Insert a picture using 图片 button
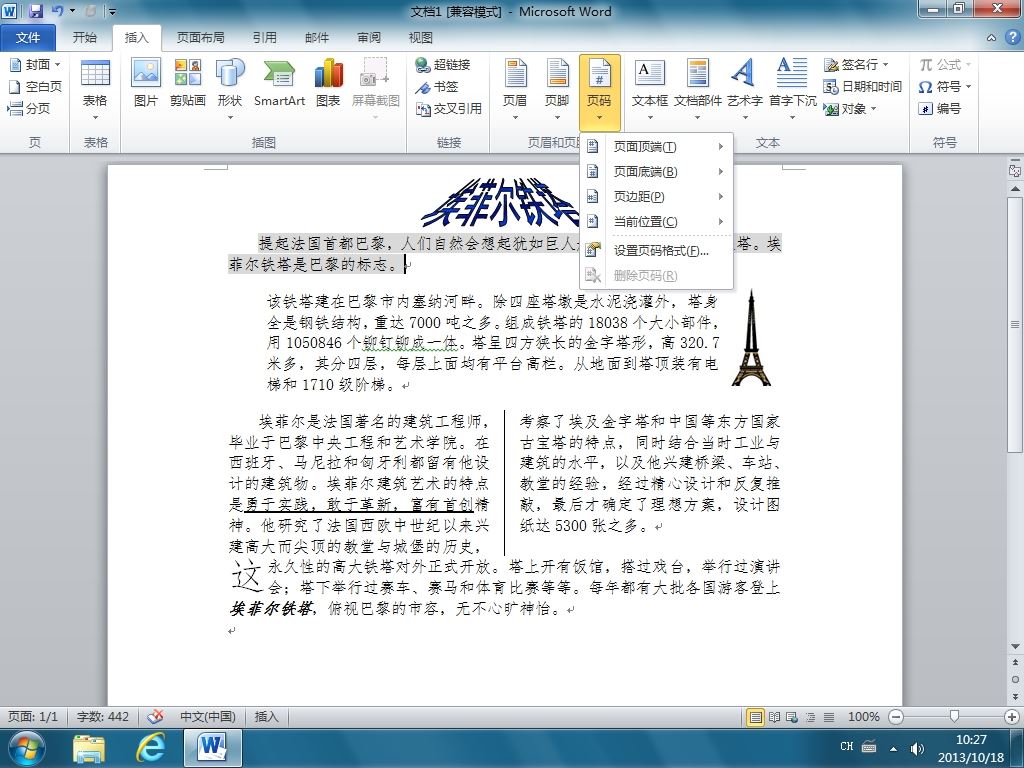Viewport: 1024px width, 768px height. click(x=146, y=83)
